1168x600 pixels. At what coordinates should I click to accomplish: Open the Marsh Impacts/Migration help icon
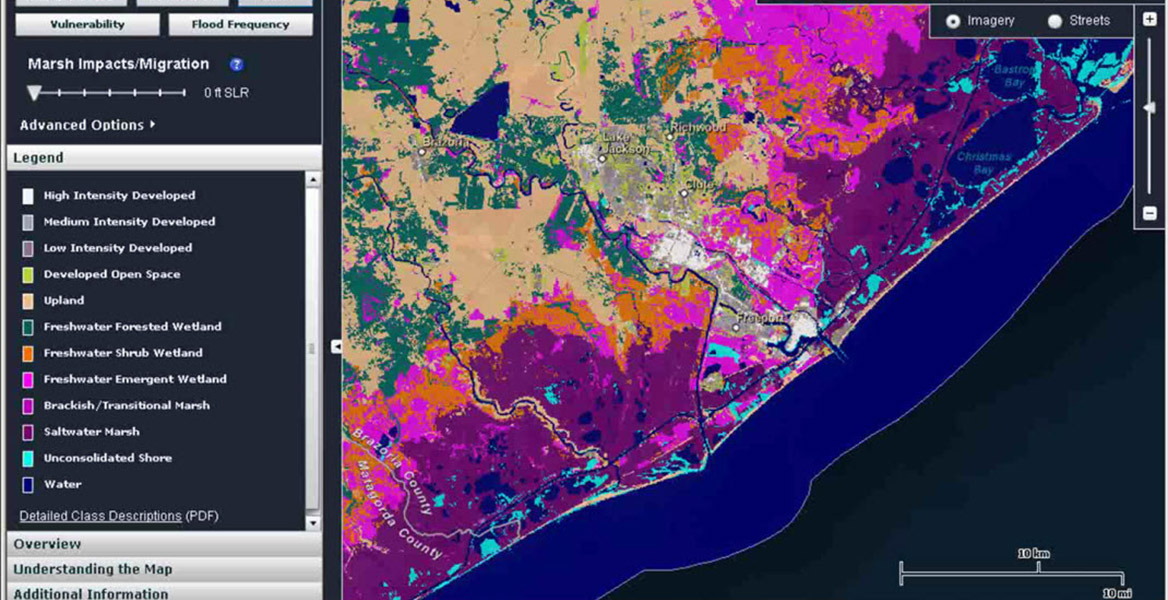[x=237, y=65]
